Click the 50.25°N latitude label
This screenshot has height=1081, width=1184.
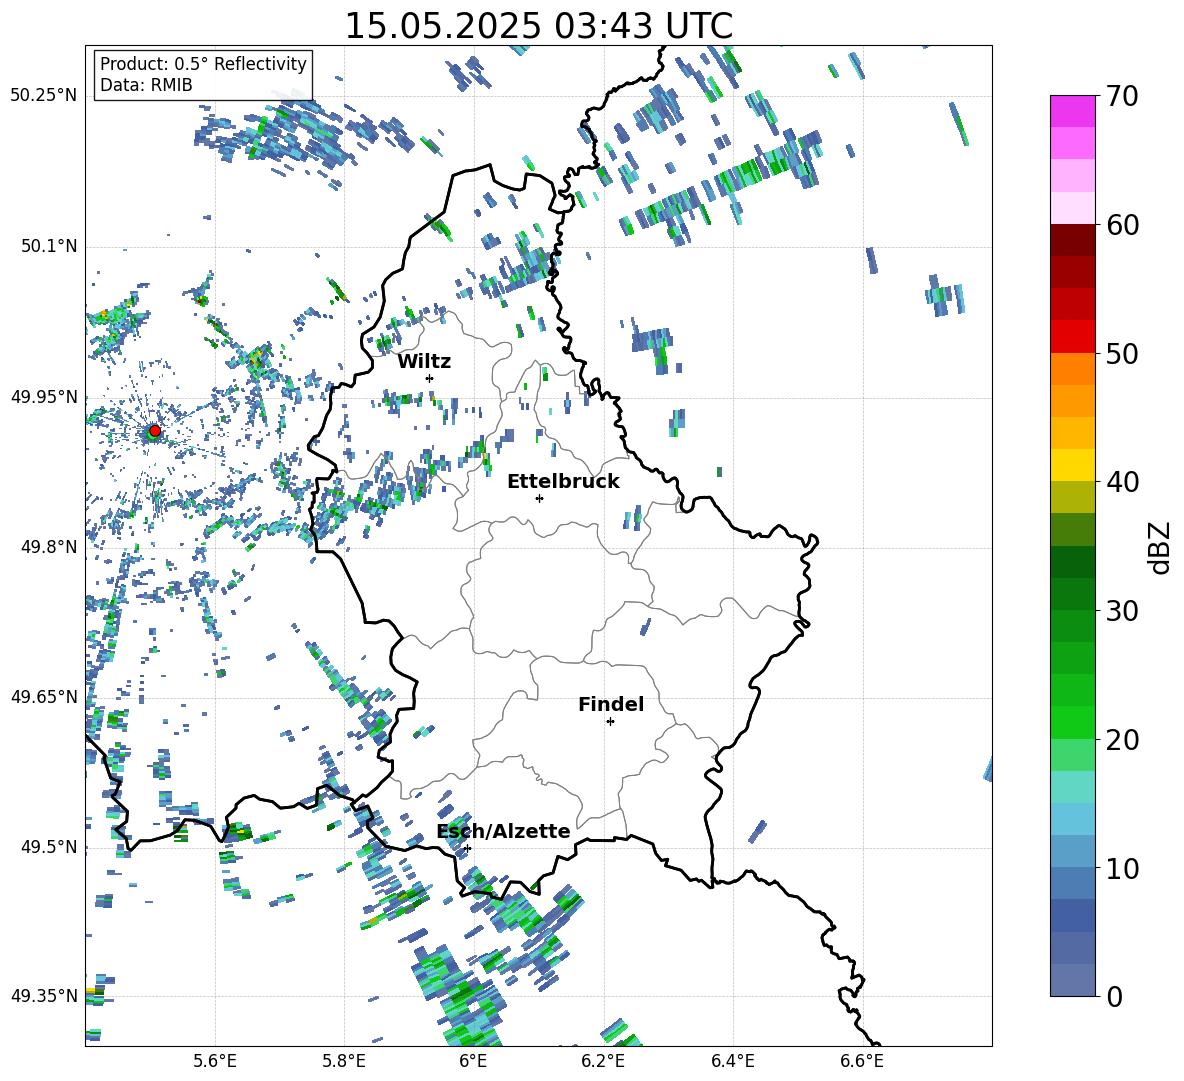click(44, 96)
